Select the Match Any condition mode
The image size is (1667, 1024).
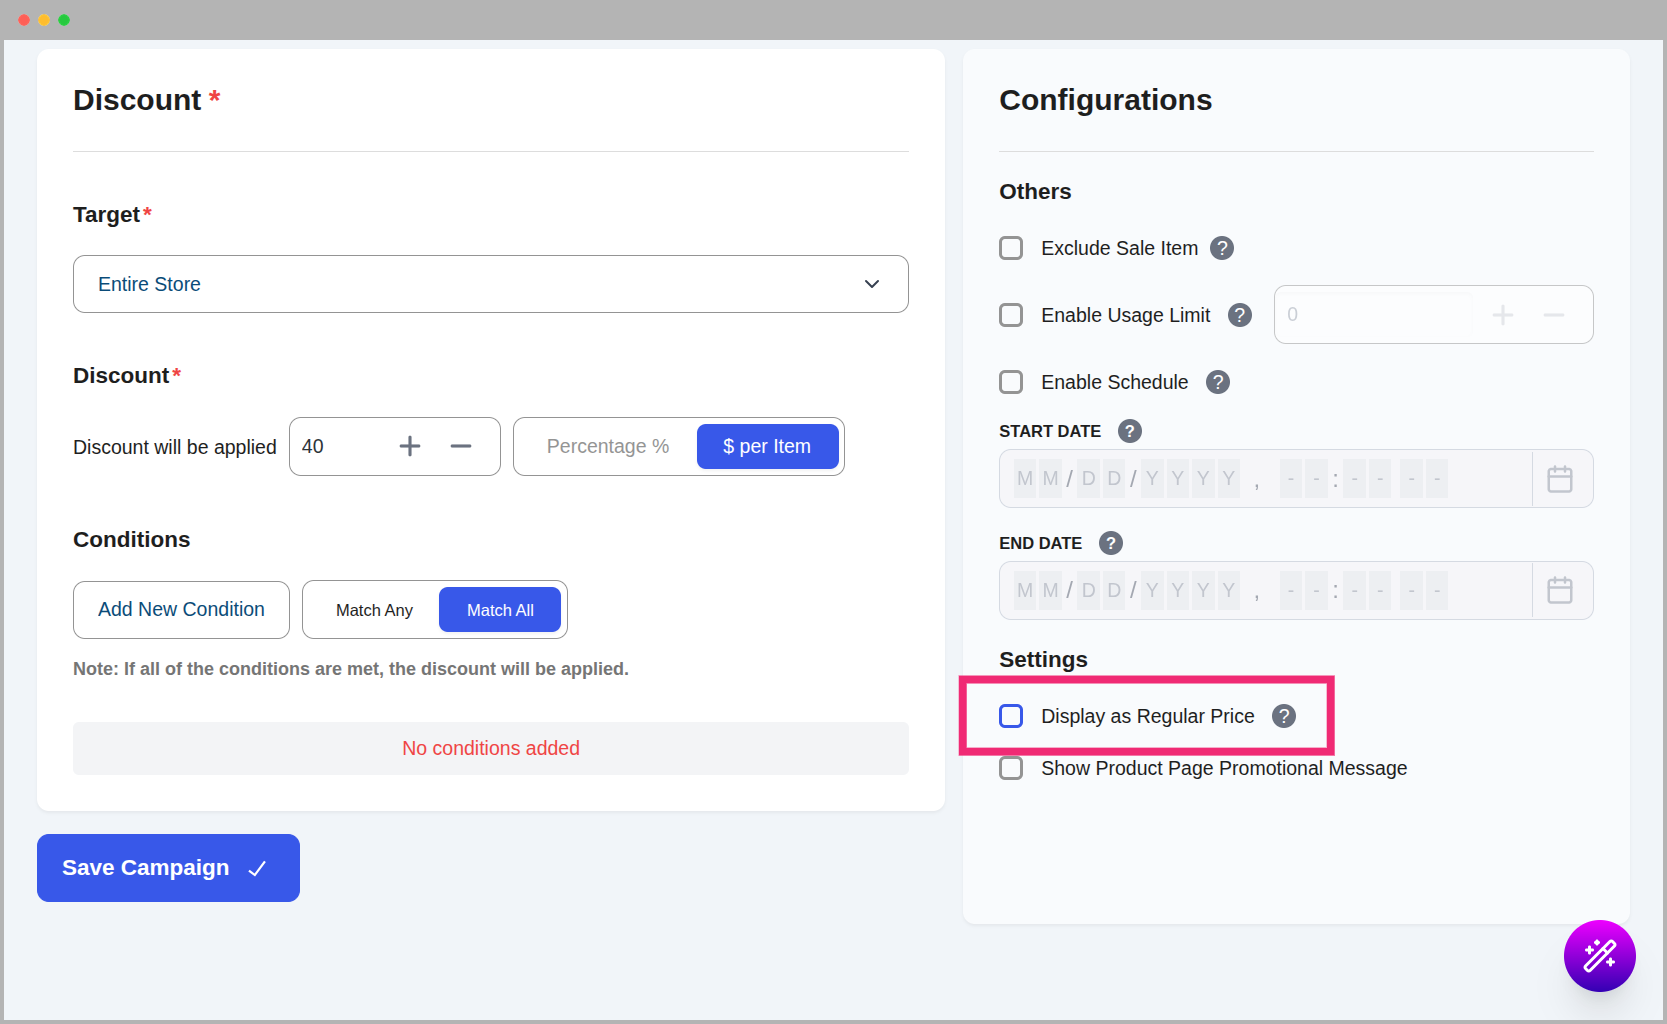[x=374, y=610]
